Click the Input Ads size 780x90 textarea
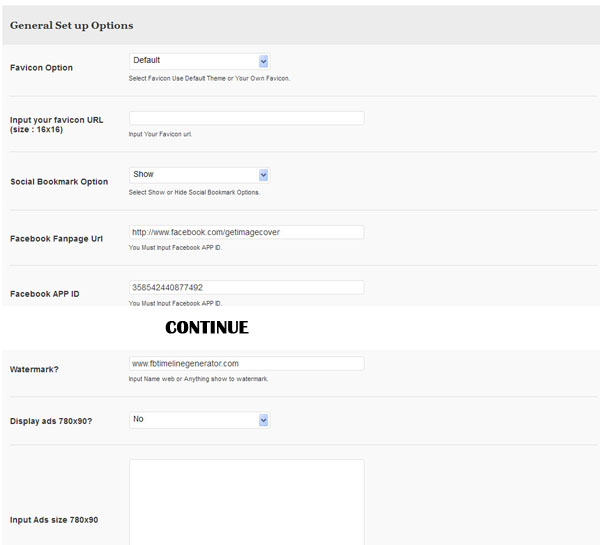The image size is (600, 545). 246,502
